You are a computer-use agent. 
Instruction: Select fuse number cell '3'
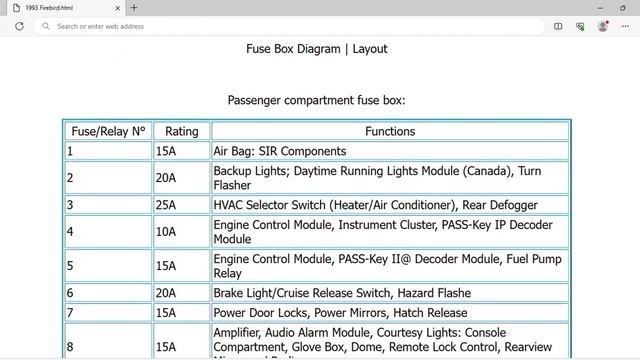coord(108,204)
